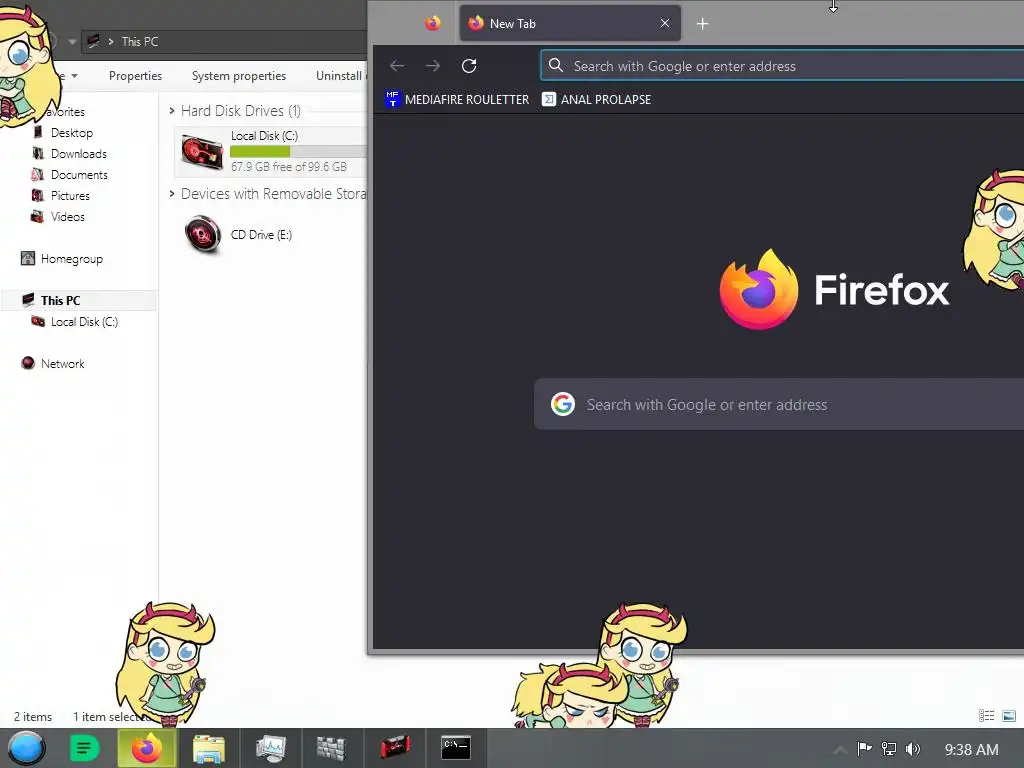Open the red graphics card taskbar icon
The width and height of the screenshot is (1024, 768).
coord(395,746)
